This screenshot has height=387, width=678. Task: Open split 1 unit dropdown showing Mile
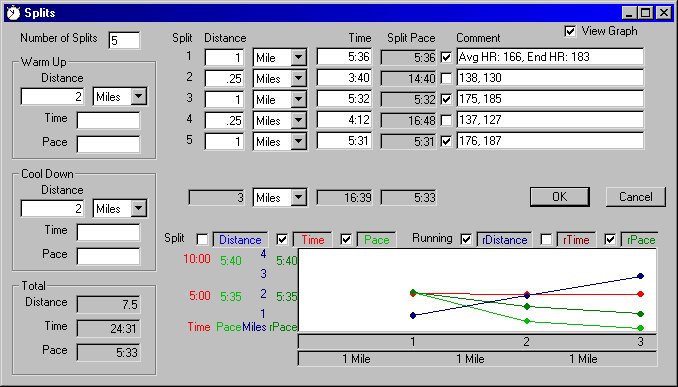298,57
